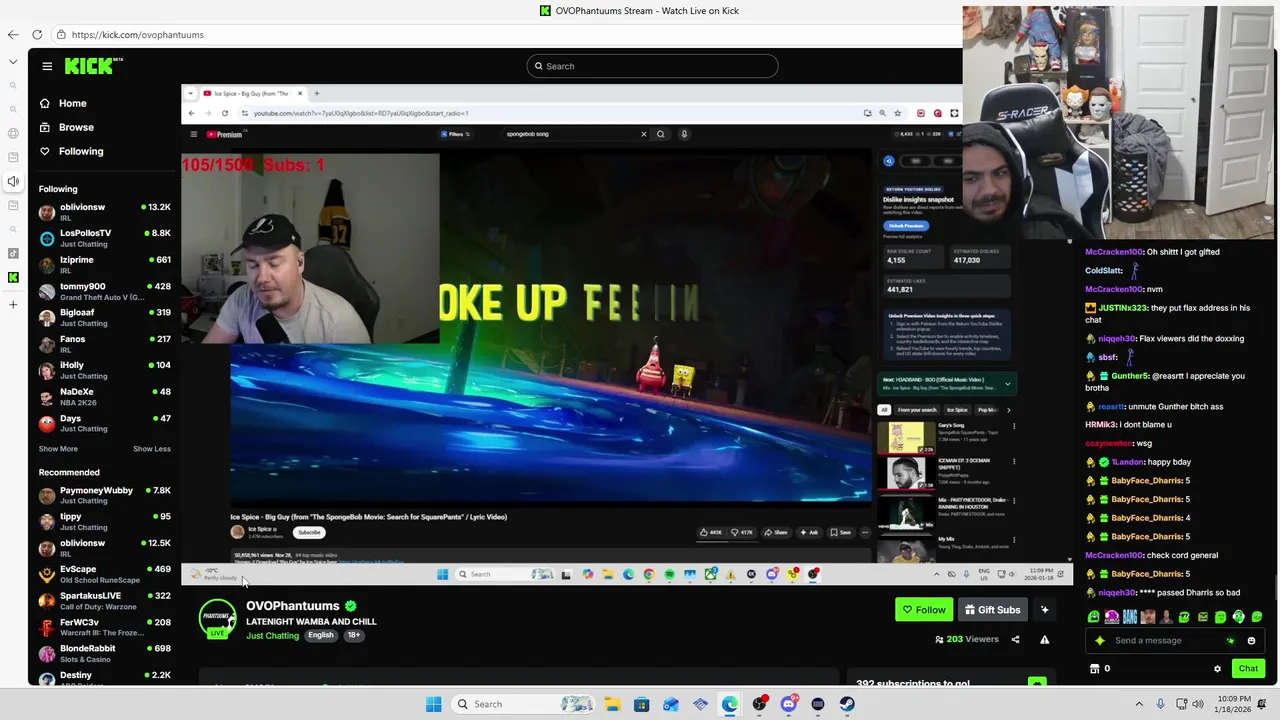Open tippy recommended channel

click(x=105, y=522)
